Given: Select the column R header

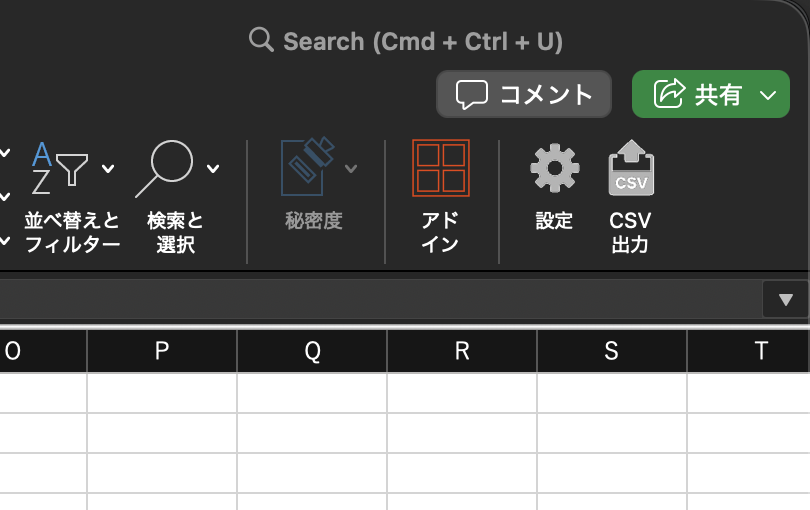Looking at the screenshot, I should click(x=462, y=351).
